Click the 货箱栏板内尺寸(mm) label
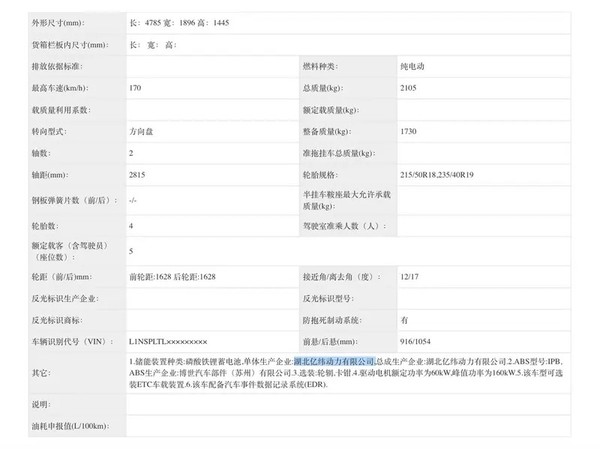The height and width of the screenshot is (449, 600). coord(69,45)
